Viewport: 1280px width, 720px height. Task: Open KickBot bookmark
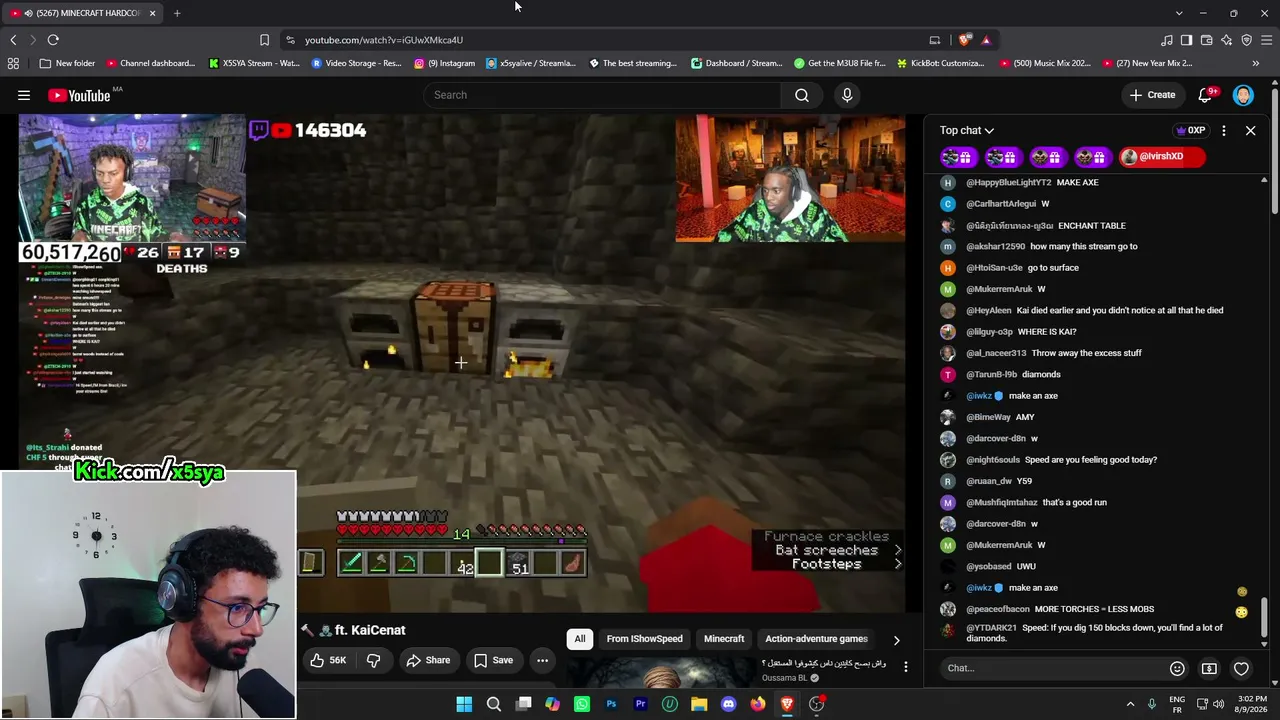pos(941,63)
